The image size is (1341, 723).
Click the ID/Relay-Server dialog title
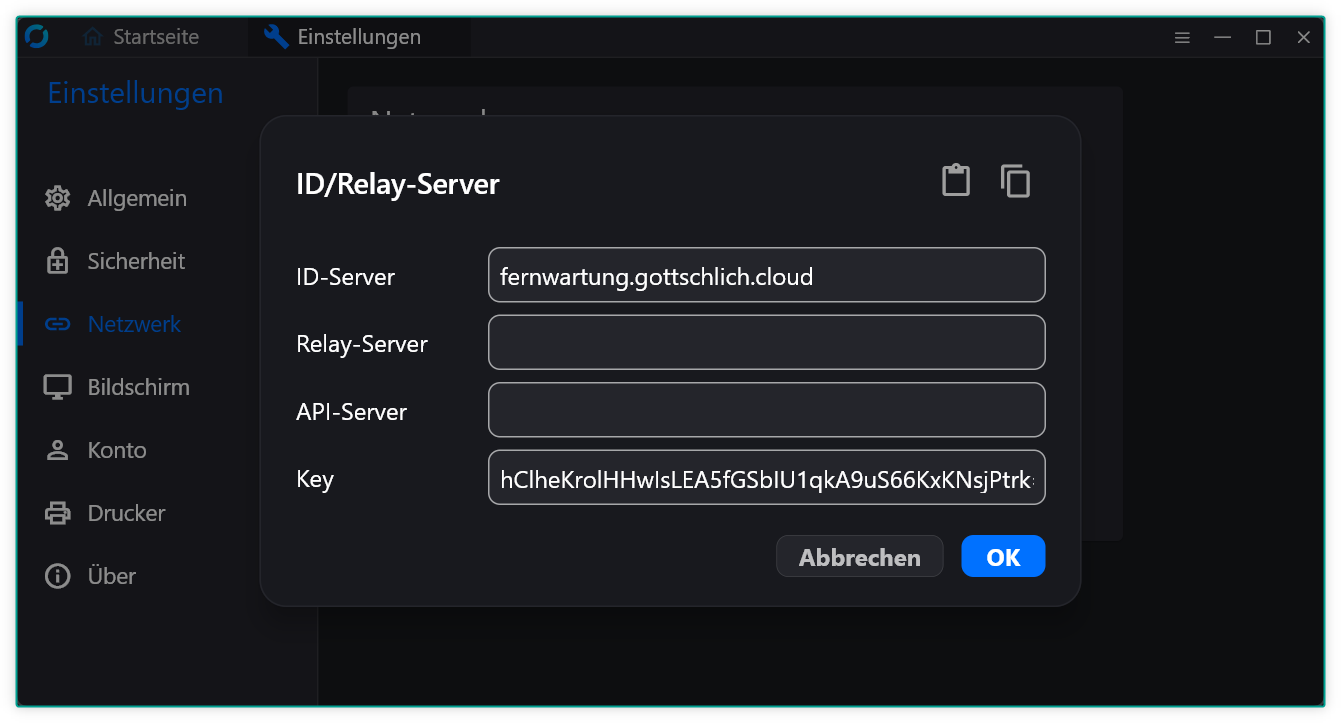click(x=398, y=184)
